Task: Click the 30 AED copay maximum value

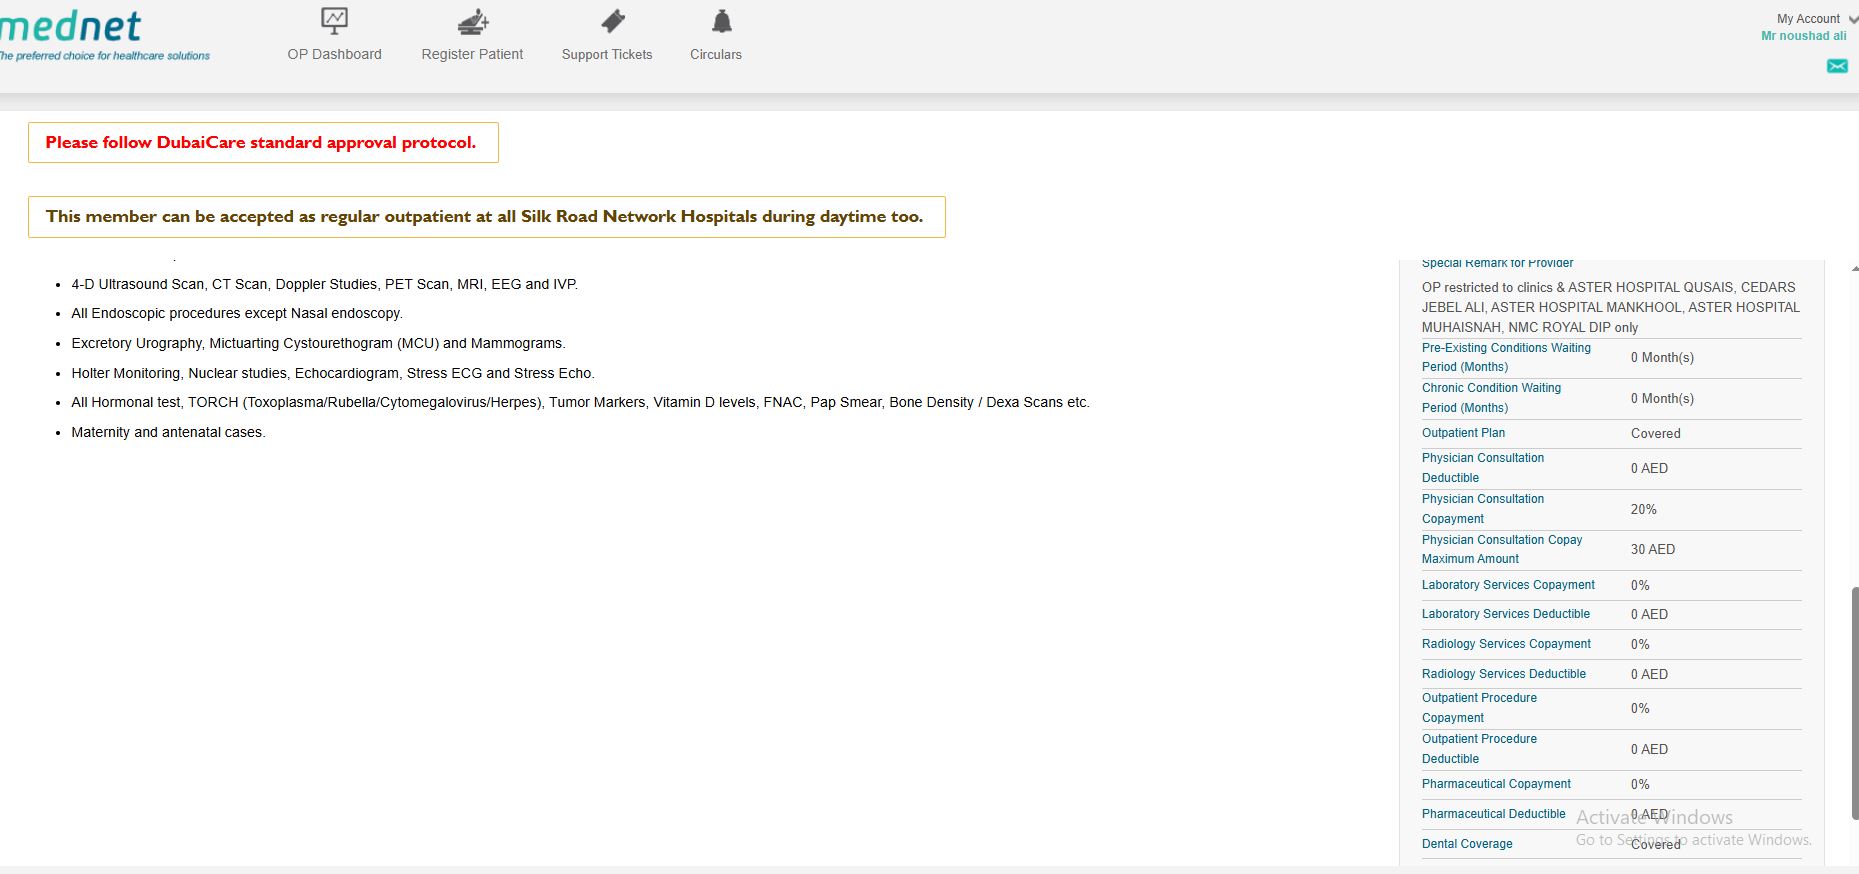Action: [1652, 549]
